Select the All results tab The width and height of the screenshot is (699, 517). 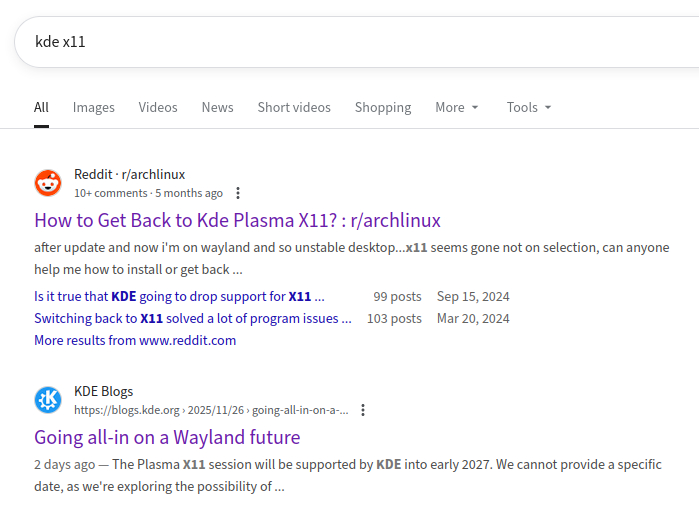point(41,107)
